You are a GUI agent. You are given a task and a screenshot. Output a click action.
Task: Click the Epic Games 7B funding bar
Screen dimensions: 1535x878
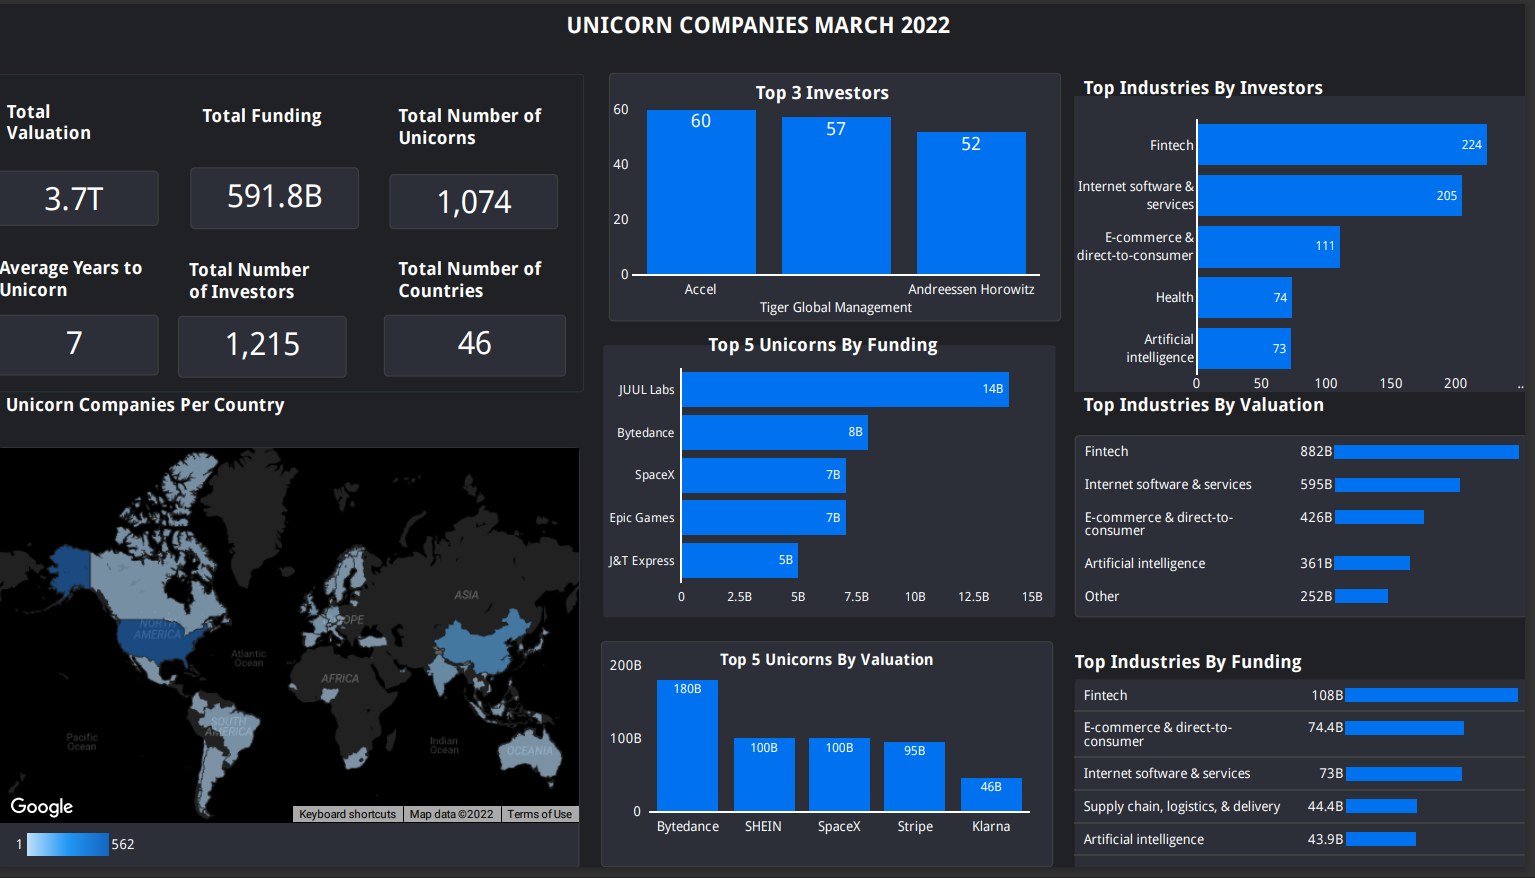[764, 518]
